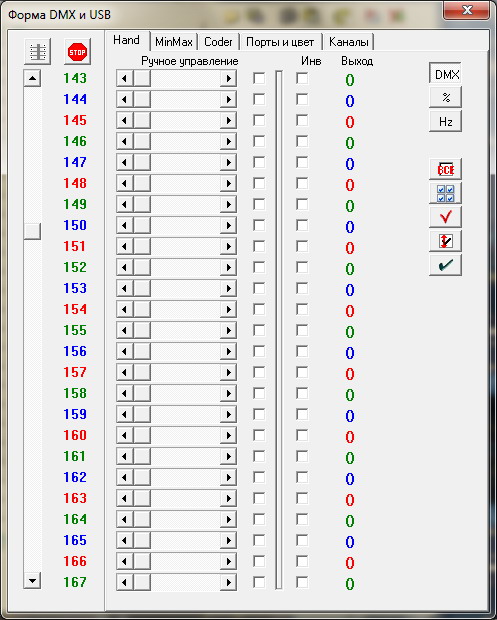Switch output display to percent mode
Viewport: 497px width, 620px height.
(x=445, y=97)
